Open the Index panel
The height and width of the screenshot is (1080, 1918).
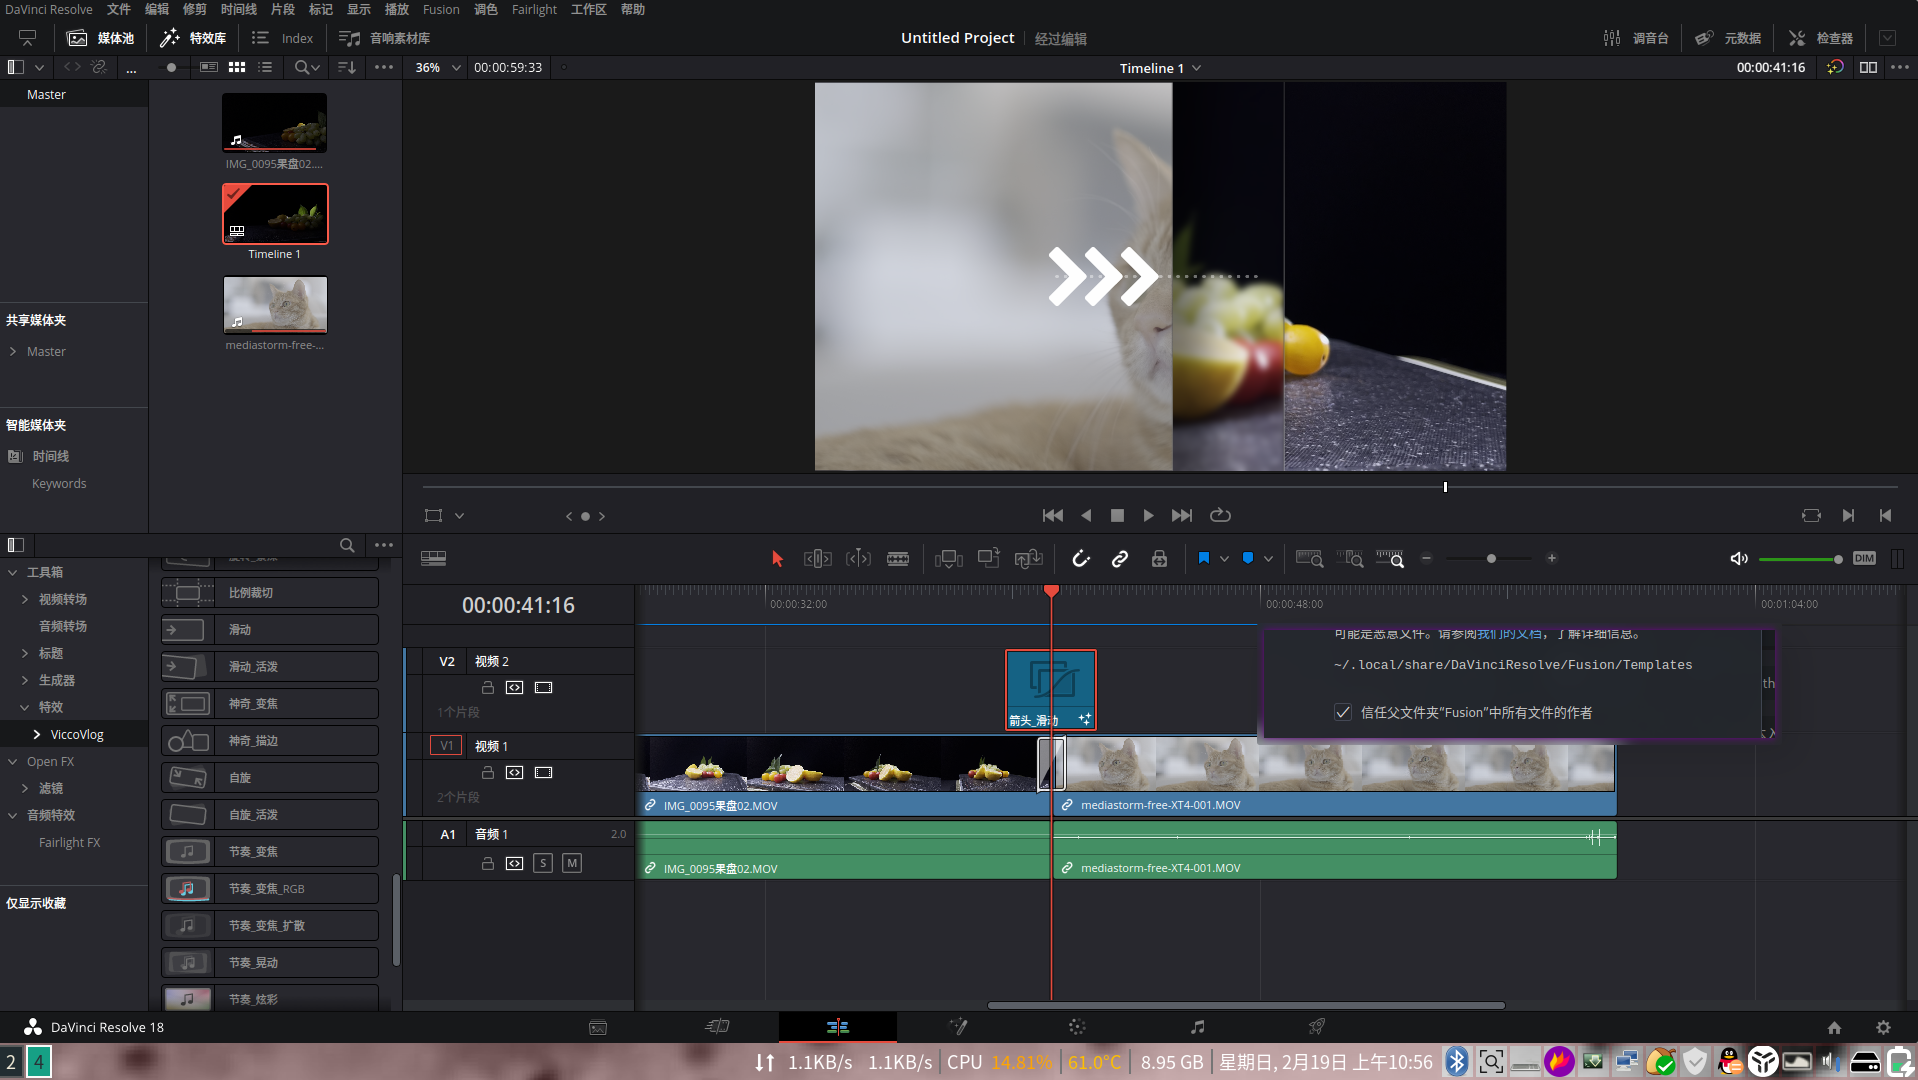[282, 38]
